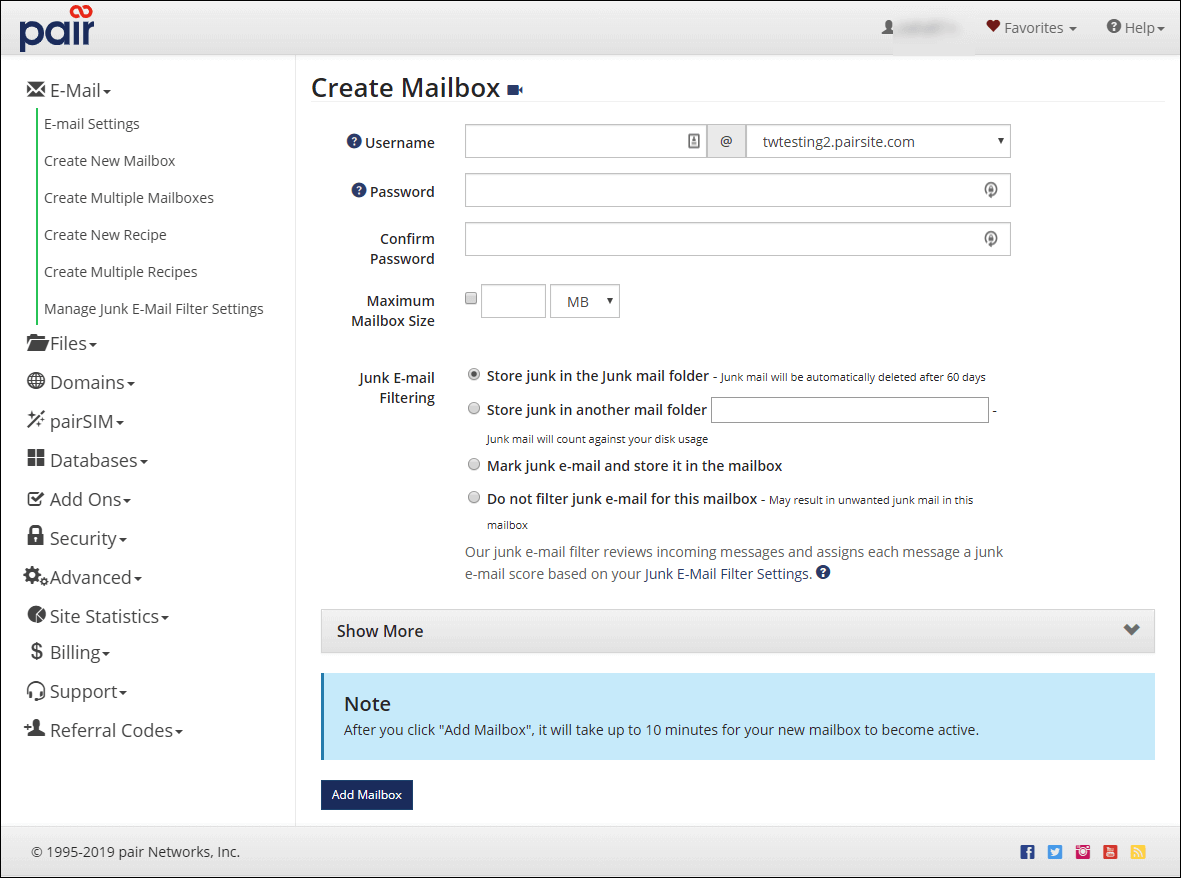Open the MB size unit dropdown
This screenshot has height=878, width=1181.
point(585,301)
